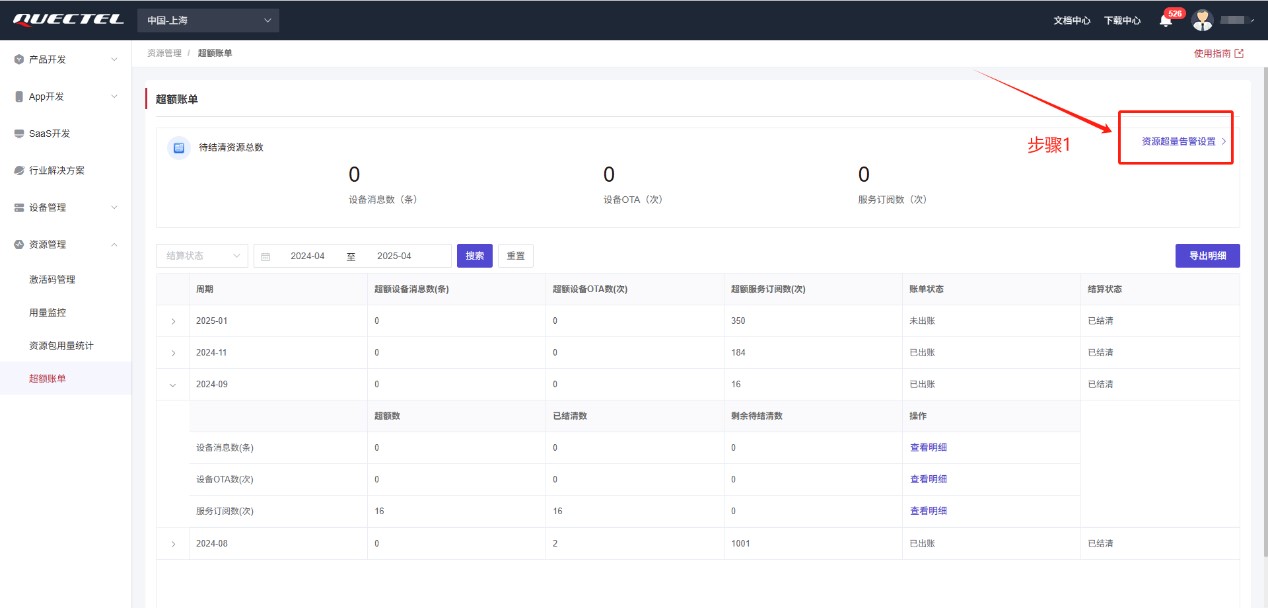The image size is (1268, 608).
Task: Open the 中国-上海 region dropdown
Action: [208, 20]
